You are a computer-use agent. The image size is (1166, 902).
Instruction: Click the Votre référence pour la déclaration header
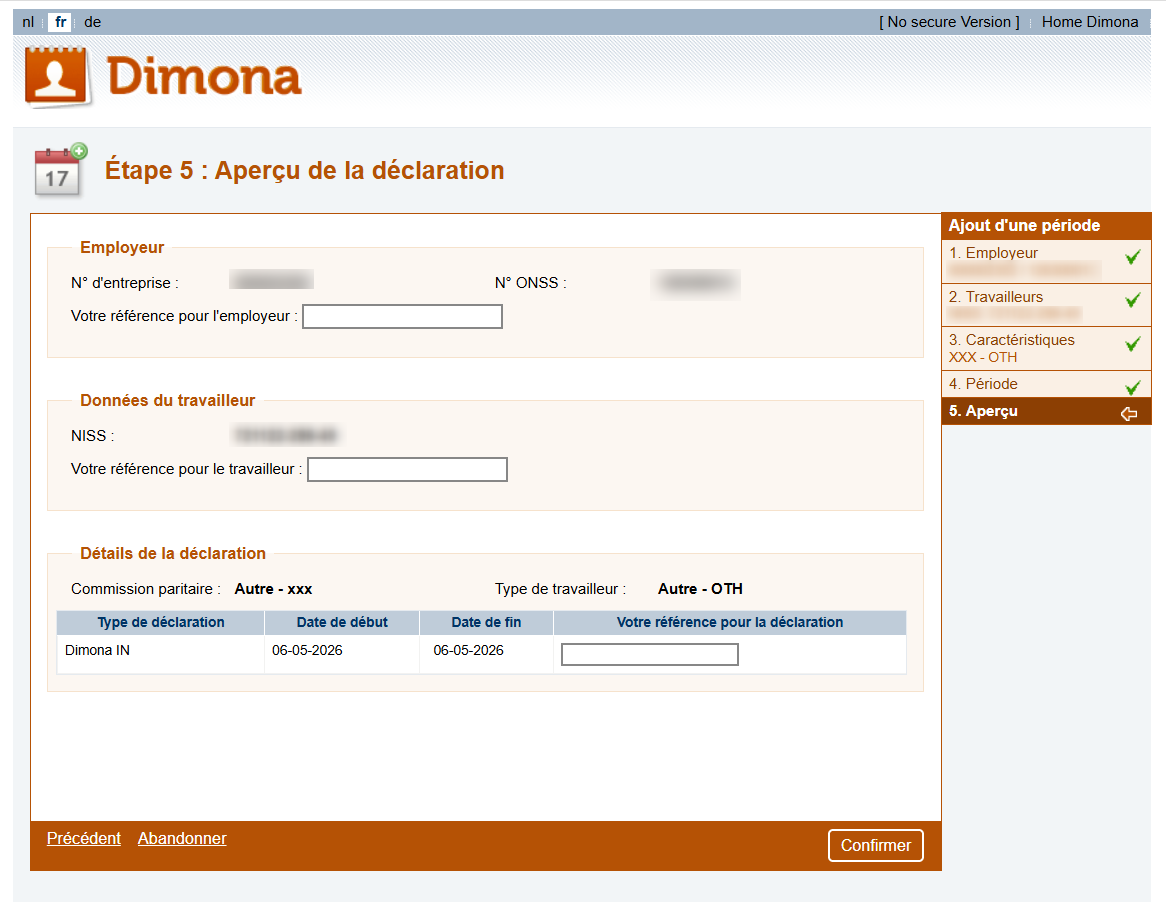coord(729,622)
